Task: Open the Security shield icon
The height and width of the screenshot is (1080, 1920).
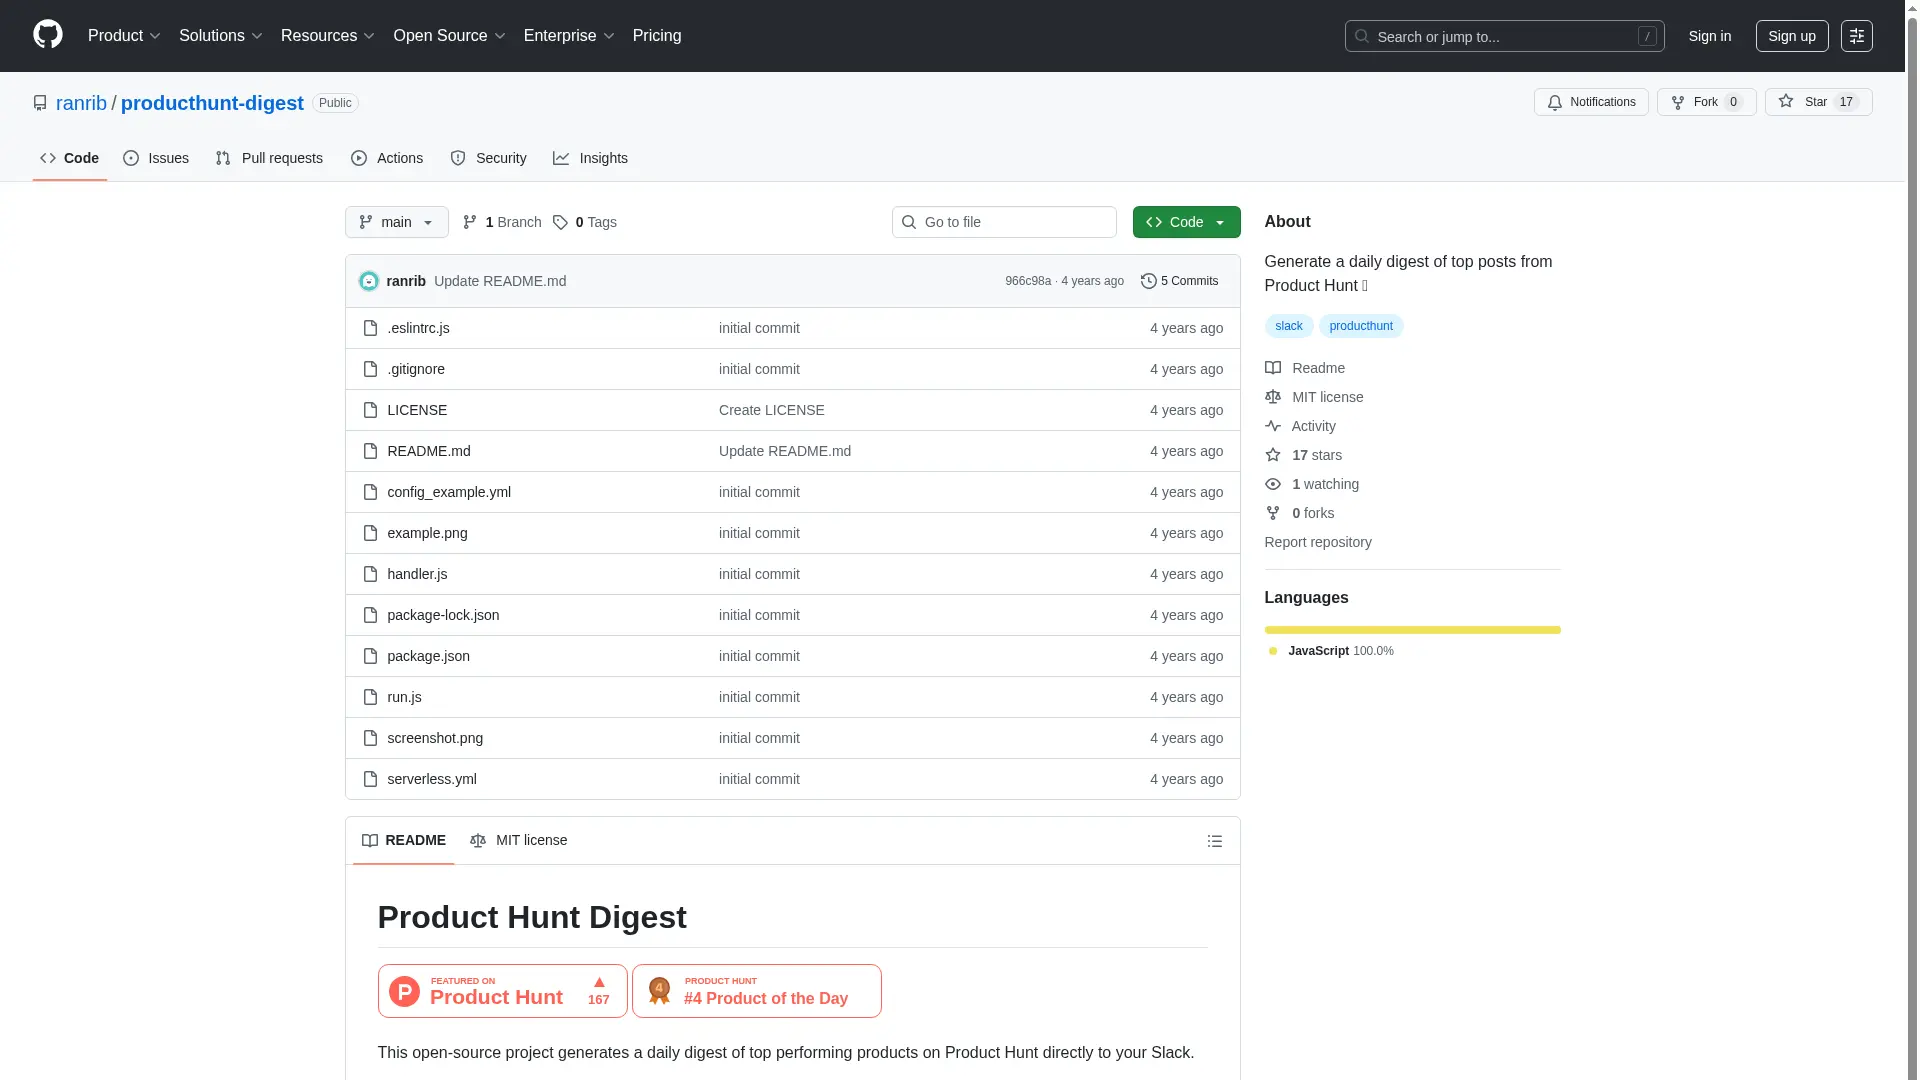Action: (x=458, y=158)
